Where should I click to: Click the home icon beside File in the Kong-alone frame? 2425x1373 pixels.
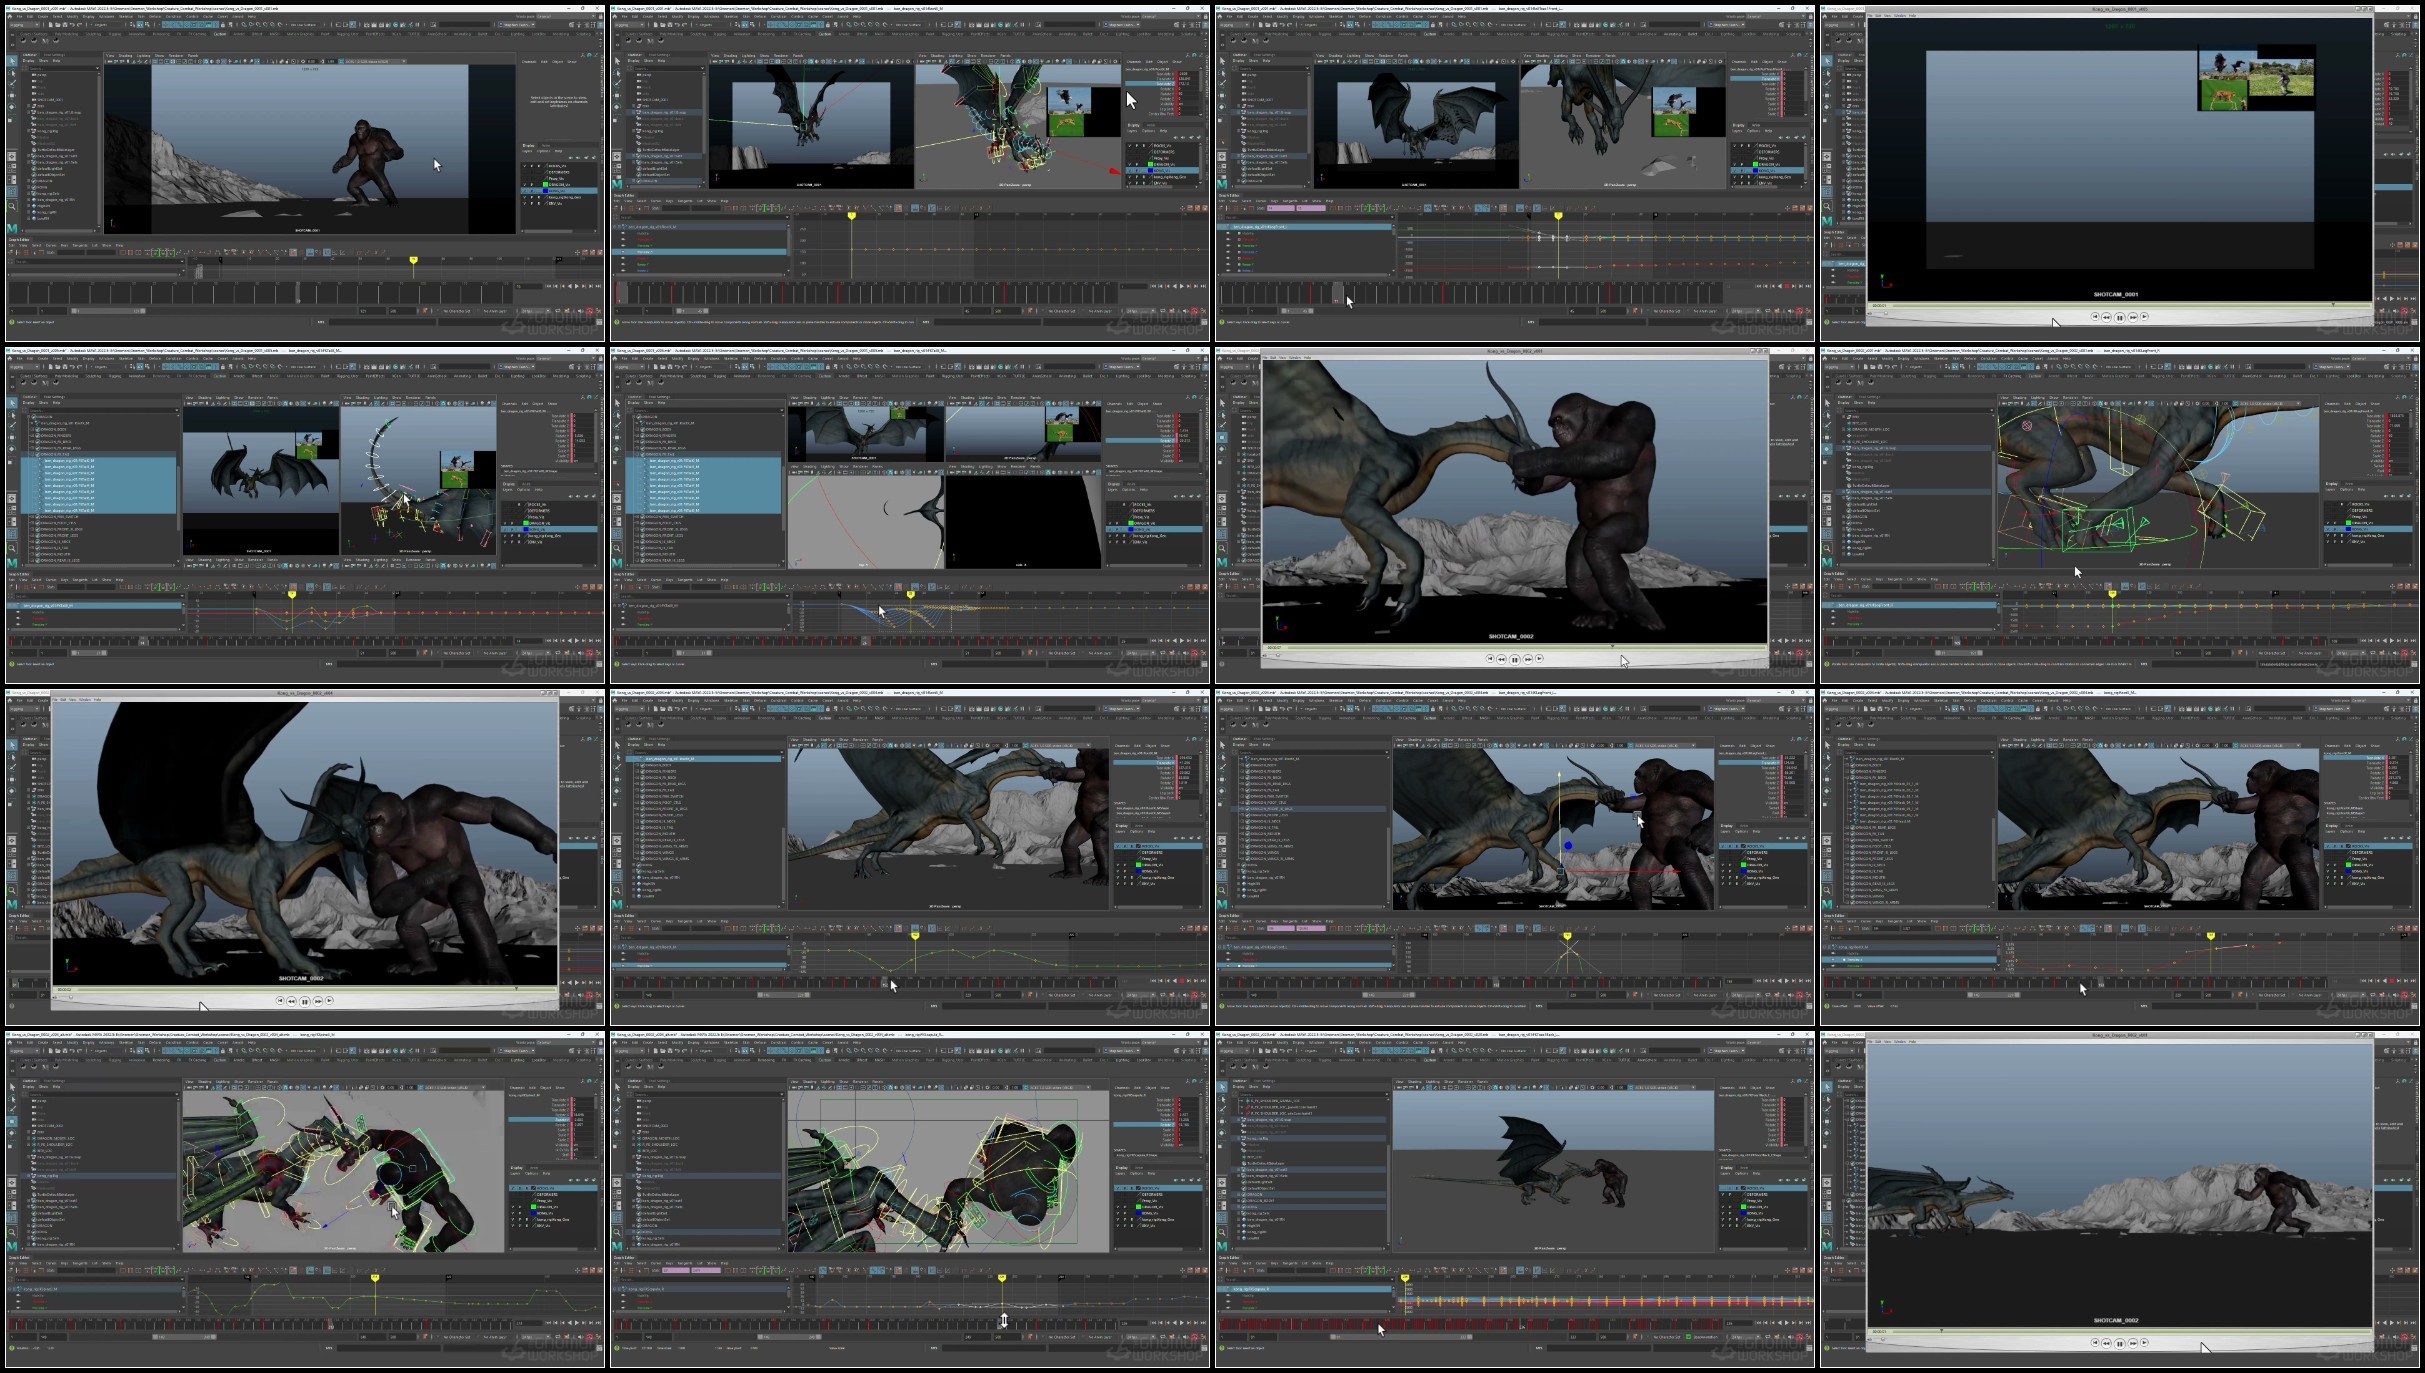pos(9,16)
